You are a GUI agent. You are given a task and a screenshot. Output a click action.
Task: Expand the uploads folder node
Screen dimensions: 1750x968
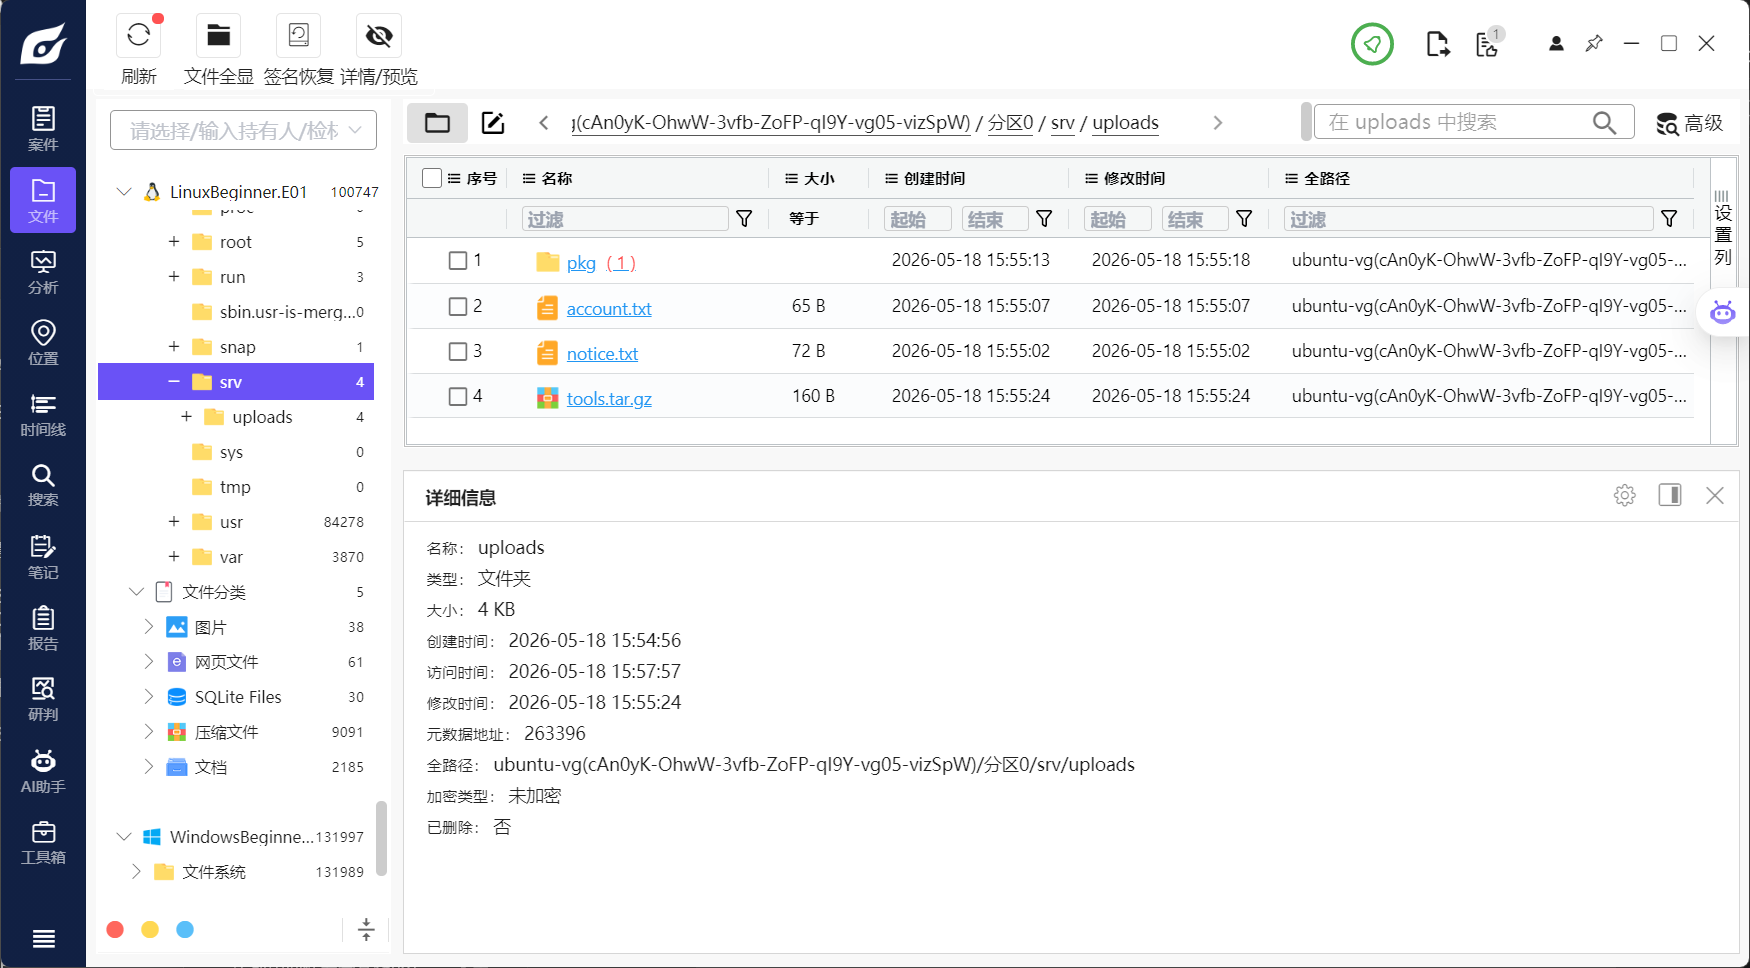point(186,416)
